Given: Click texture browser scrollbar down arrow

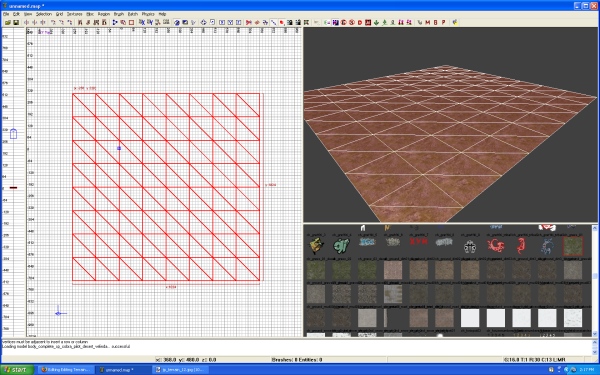Looking at the screenshot, I should 595,334.
